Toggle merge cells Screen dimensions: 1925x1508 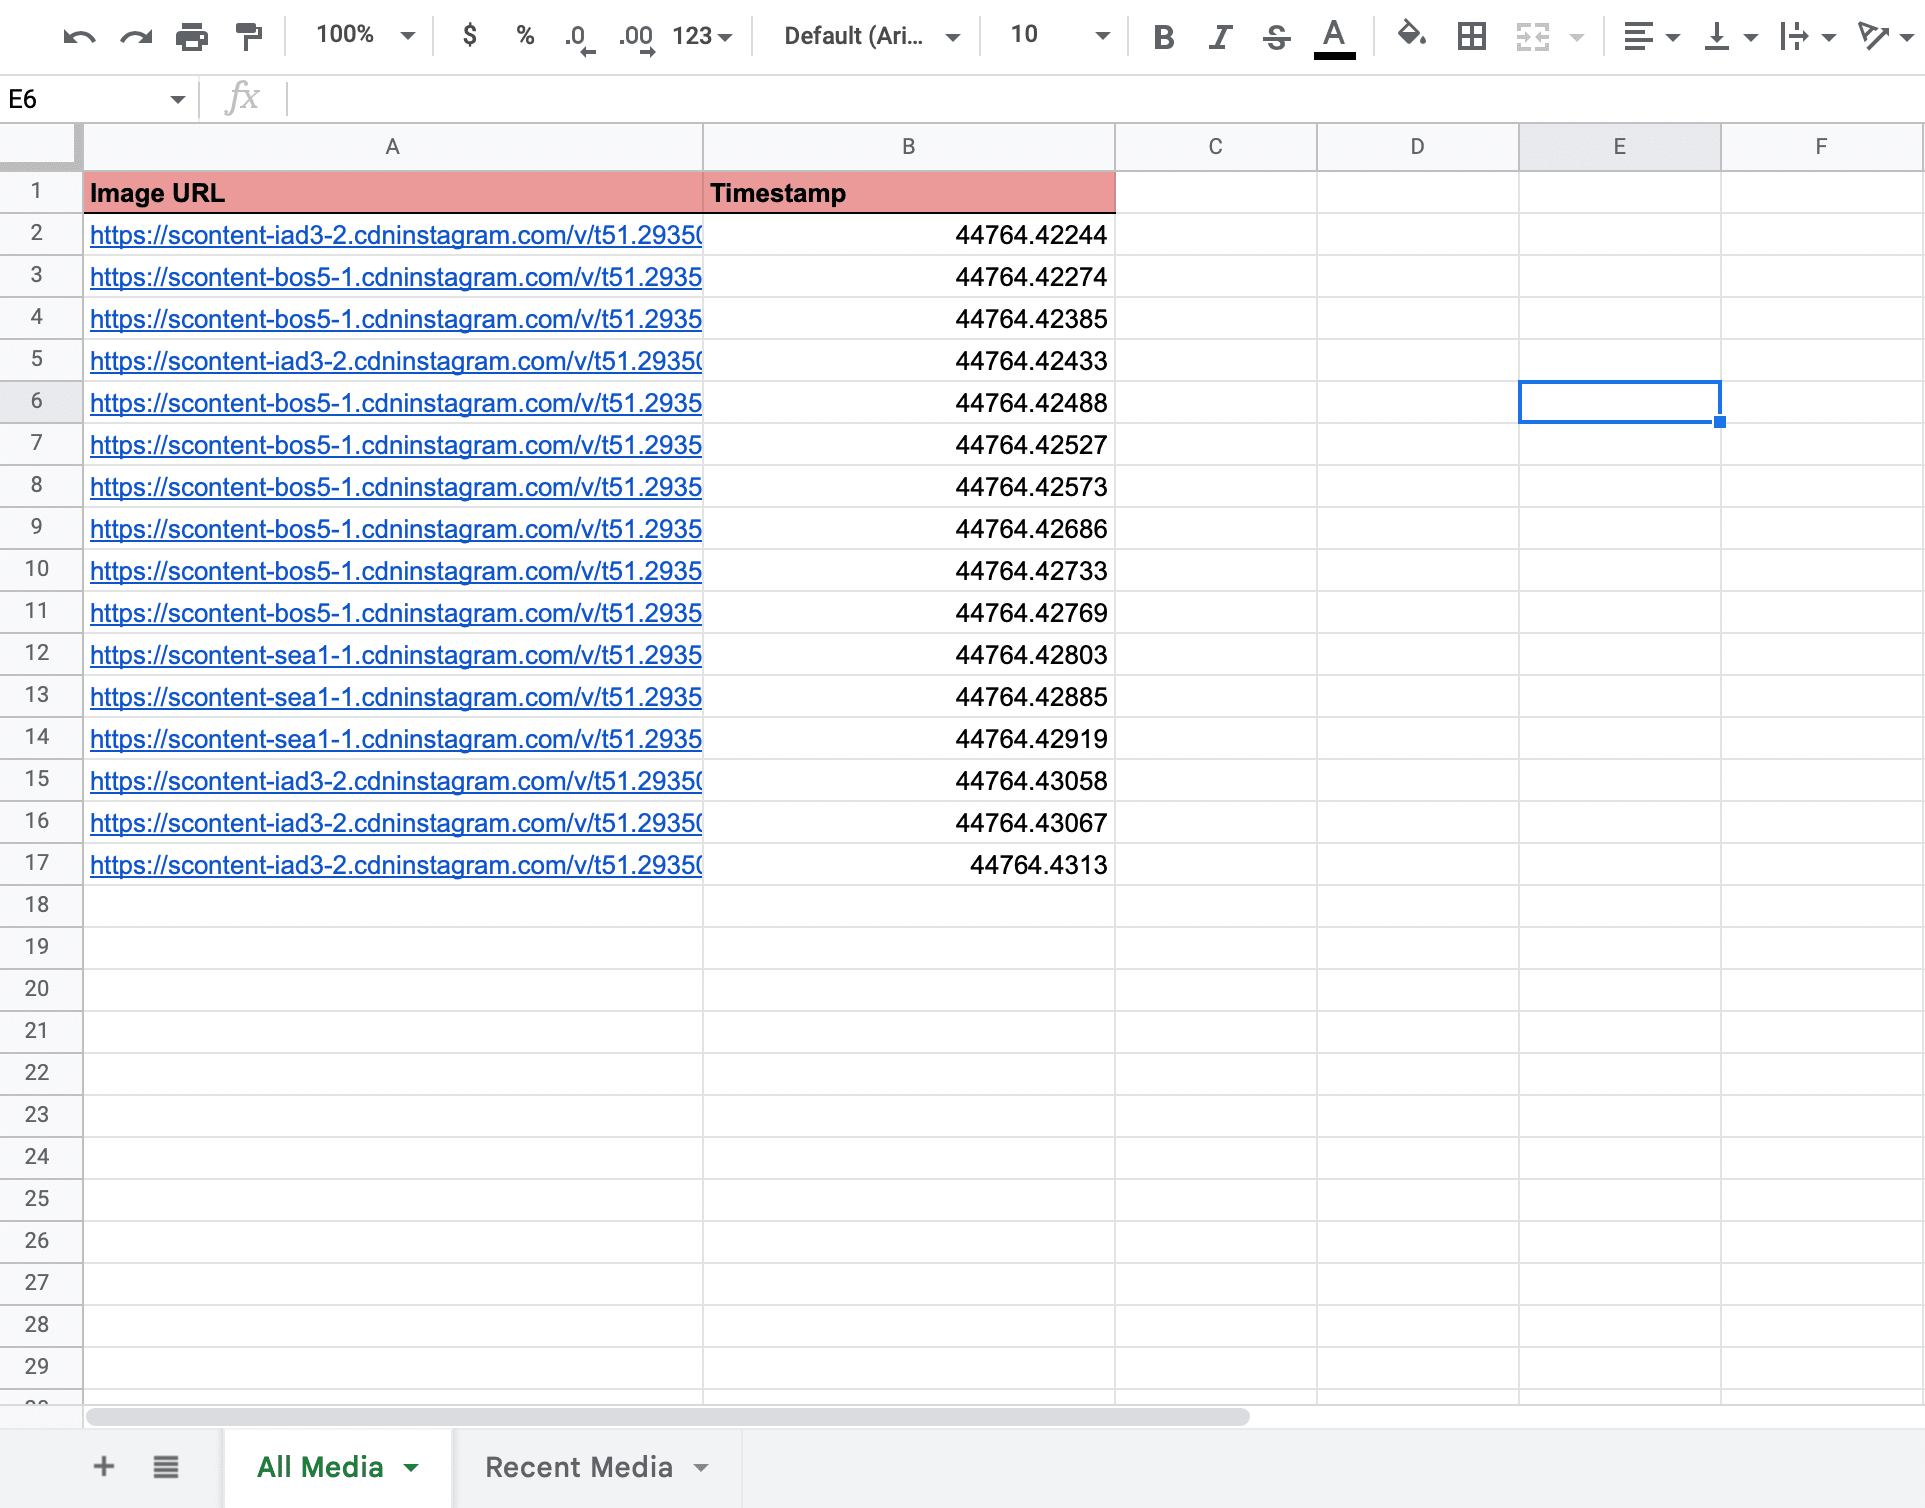pos(1533,36)
